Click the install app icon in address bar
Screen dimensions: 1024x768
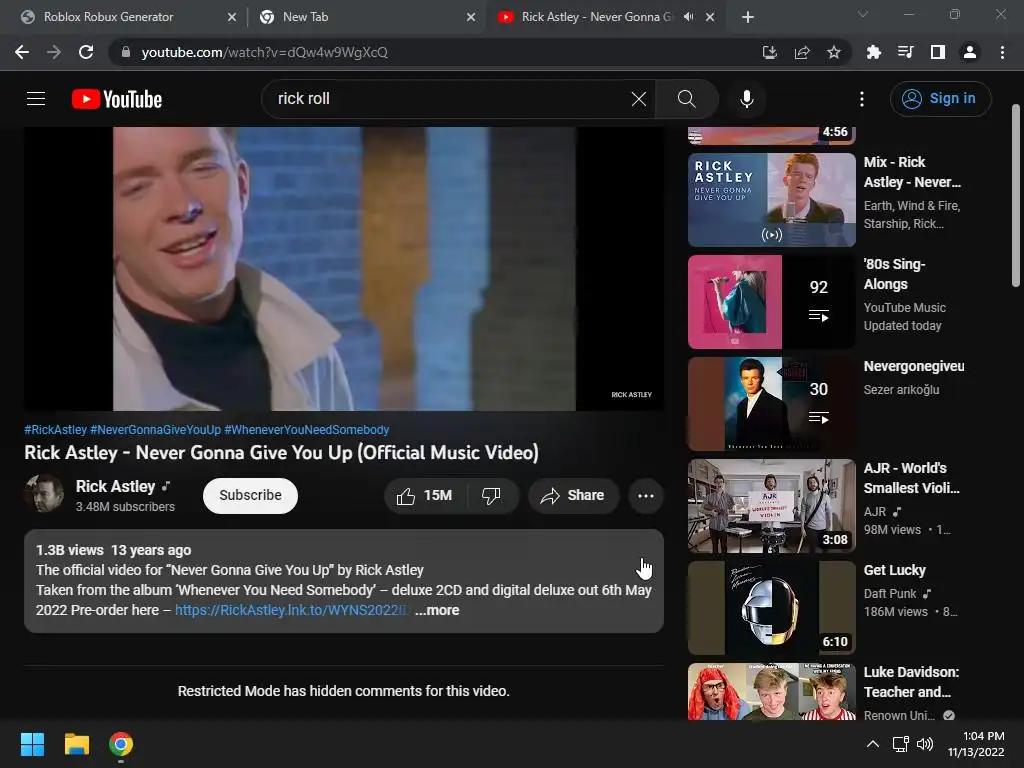point(770,52)
